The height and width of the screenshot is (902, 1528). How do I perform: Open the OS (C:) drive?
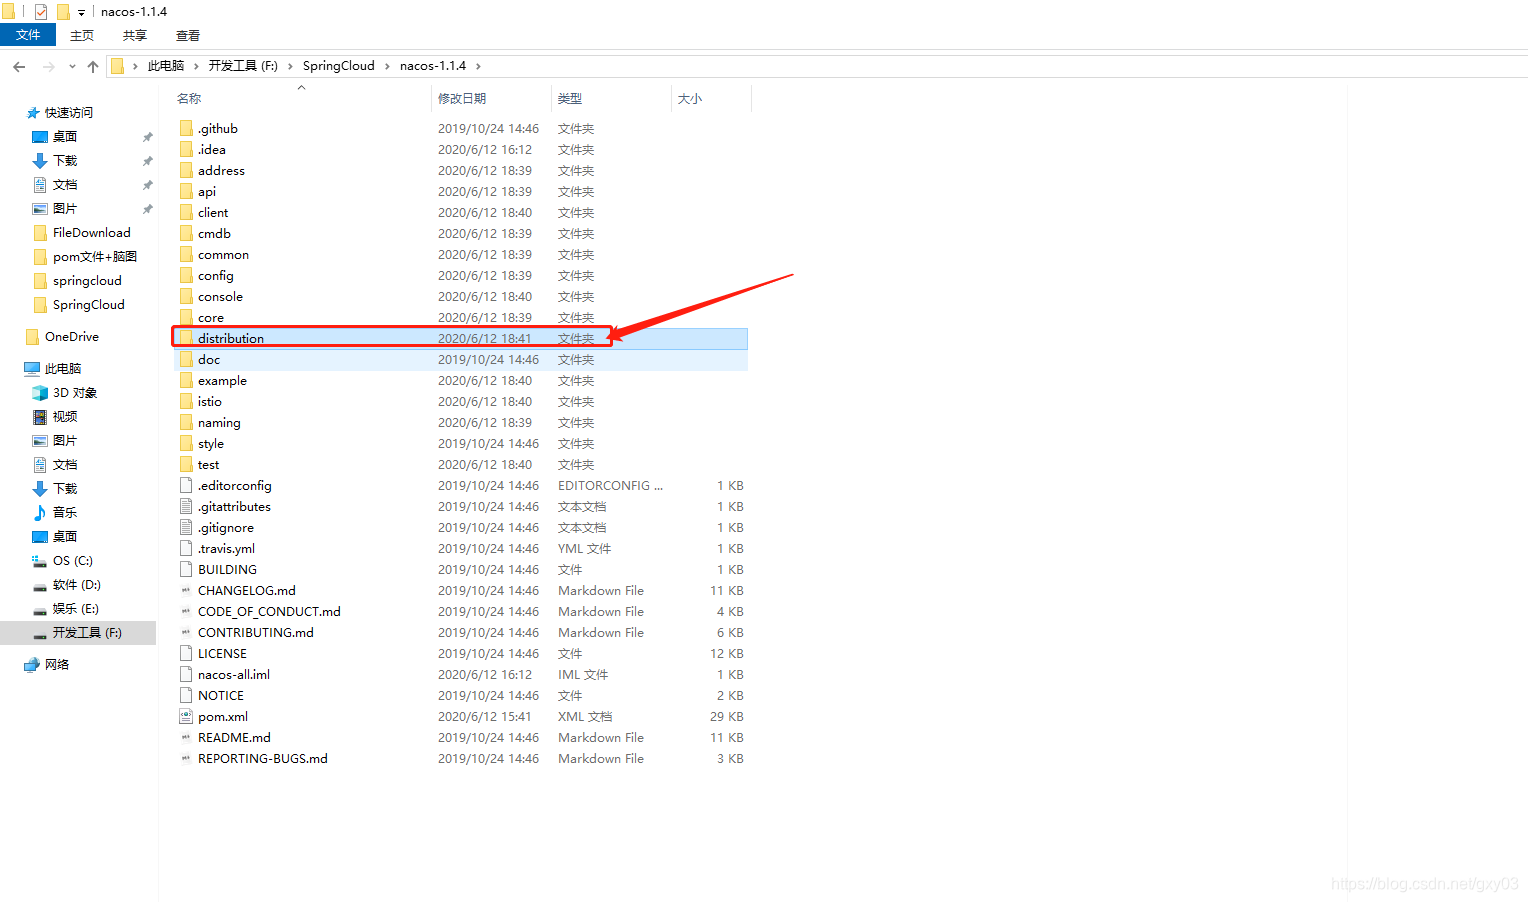pyautogui.click(x=72, y=561)
